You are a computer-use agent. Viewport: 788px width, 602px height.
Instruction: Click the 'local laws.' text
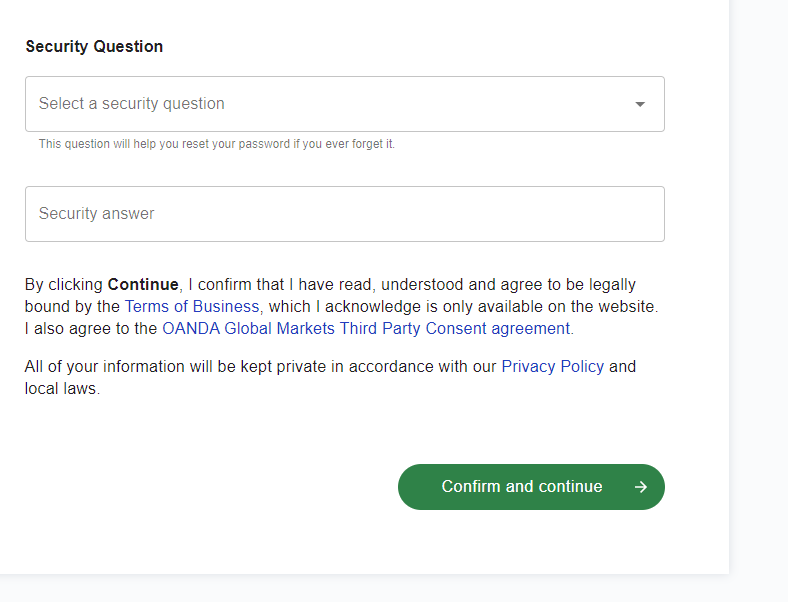pos(62,389)
